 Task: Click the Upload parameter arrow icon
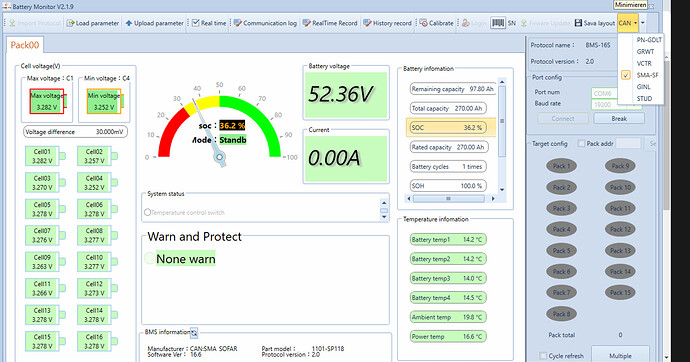click(x=128, y=23)
